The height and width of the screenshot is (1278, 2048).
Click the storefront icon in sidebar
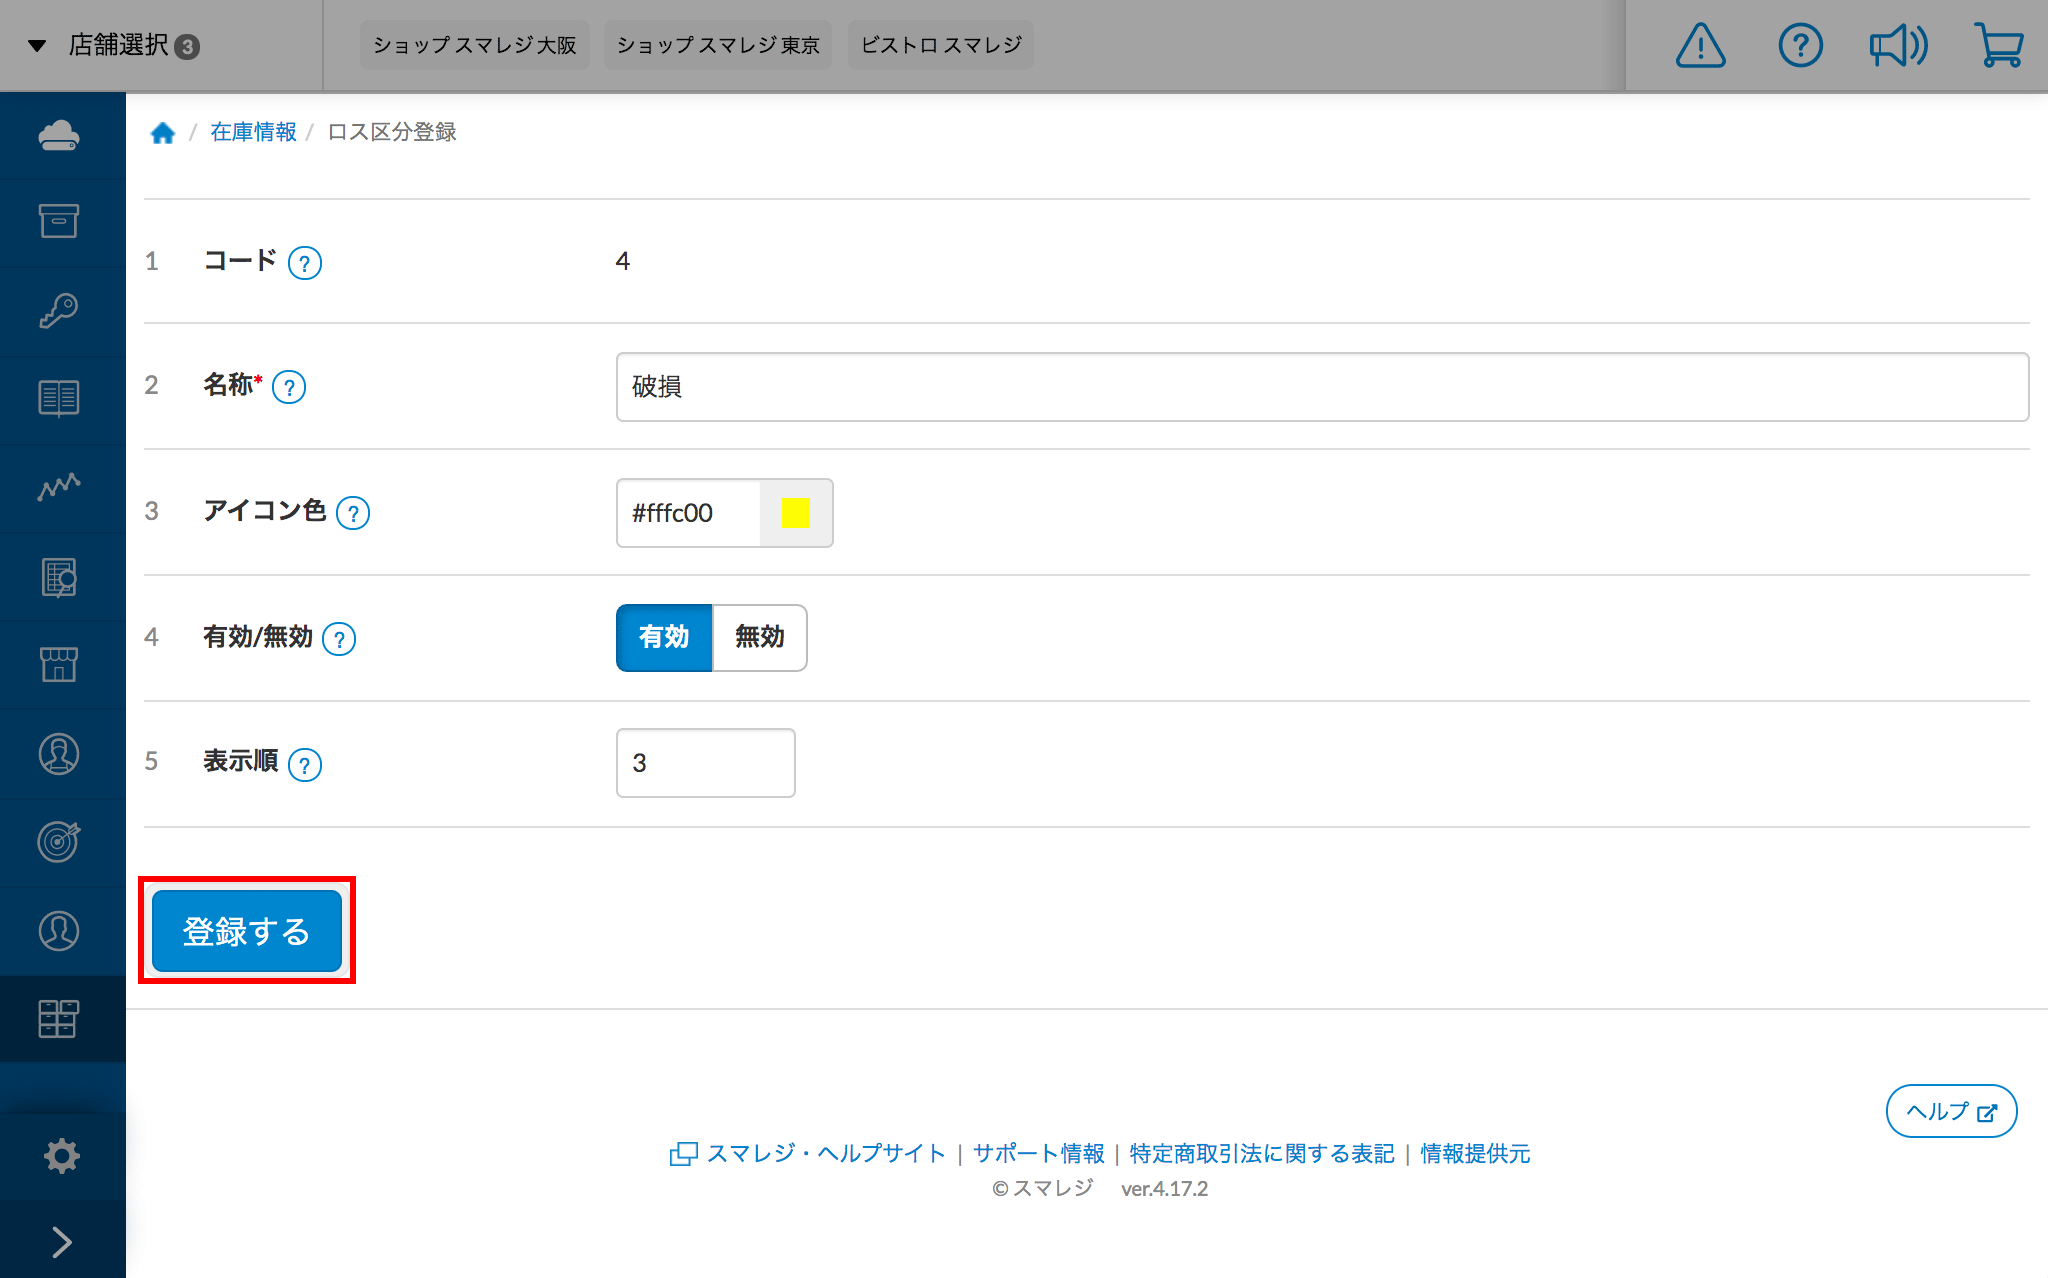pos(59,664)
